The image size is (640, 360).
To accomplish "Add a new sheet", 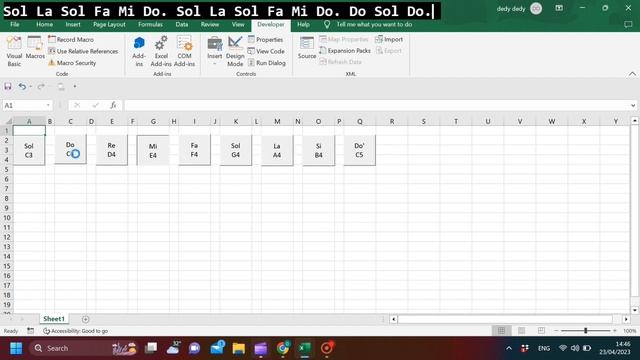I will (x=85, y=319).
